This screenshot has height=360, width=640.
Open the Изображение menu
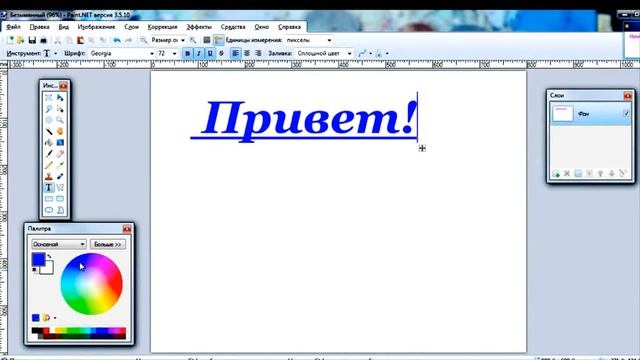tap(96, 27)
